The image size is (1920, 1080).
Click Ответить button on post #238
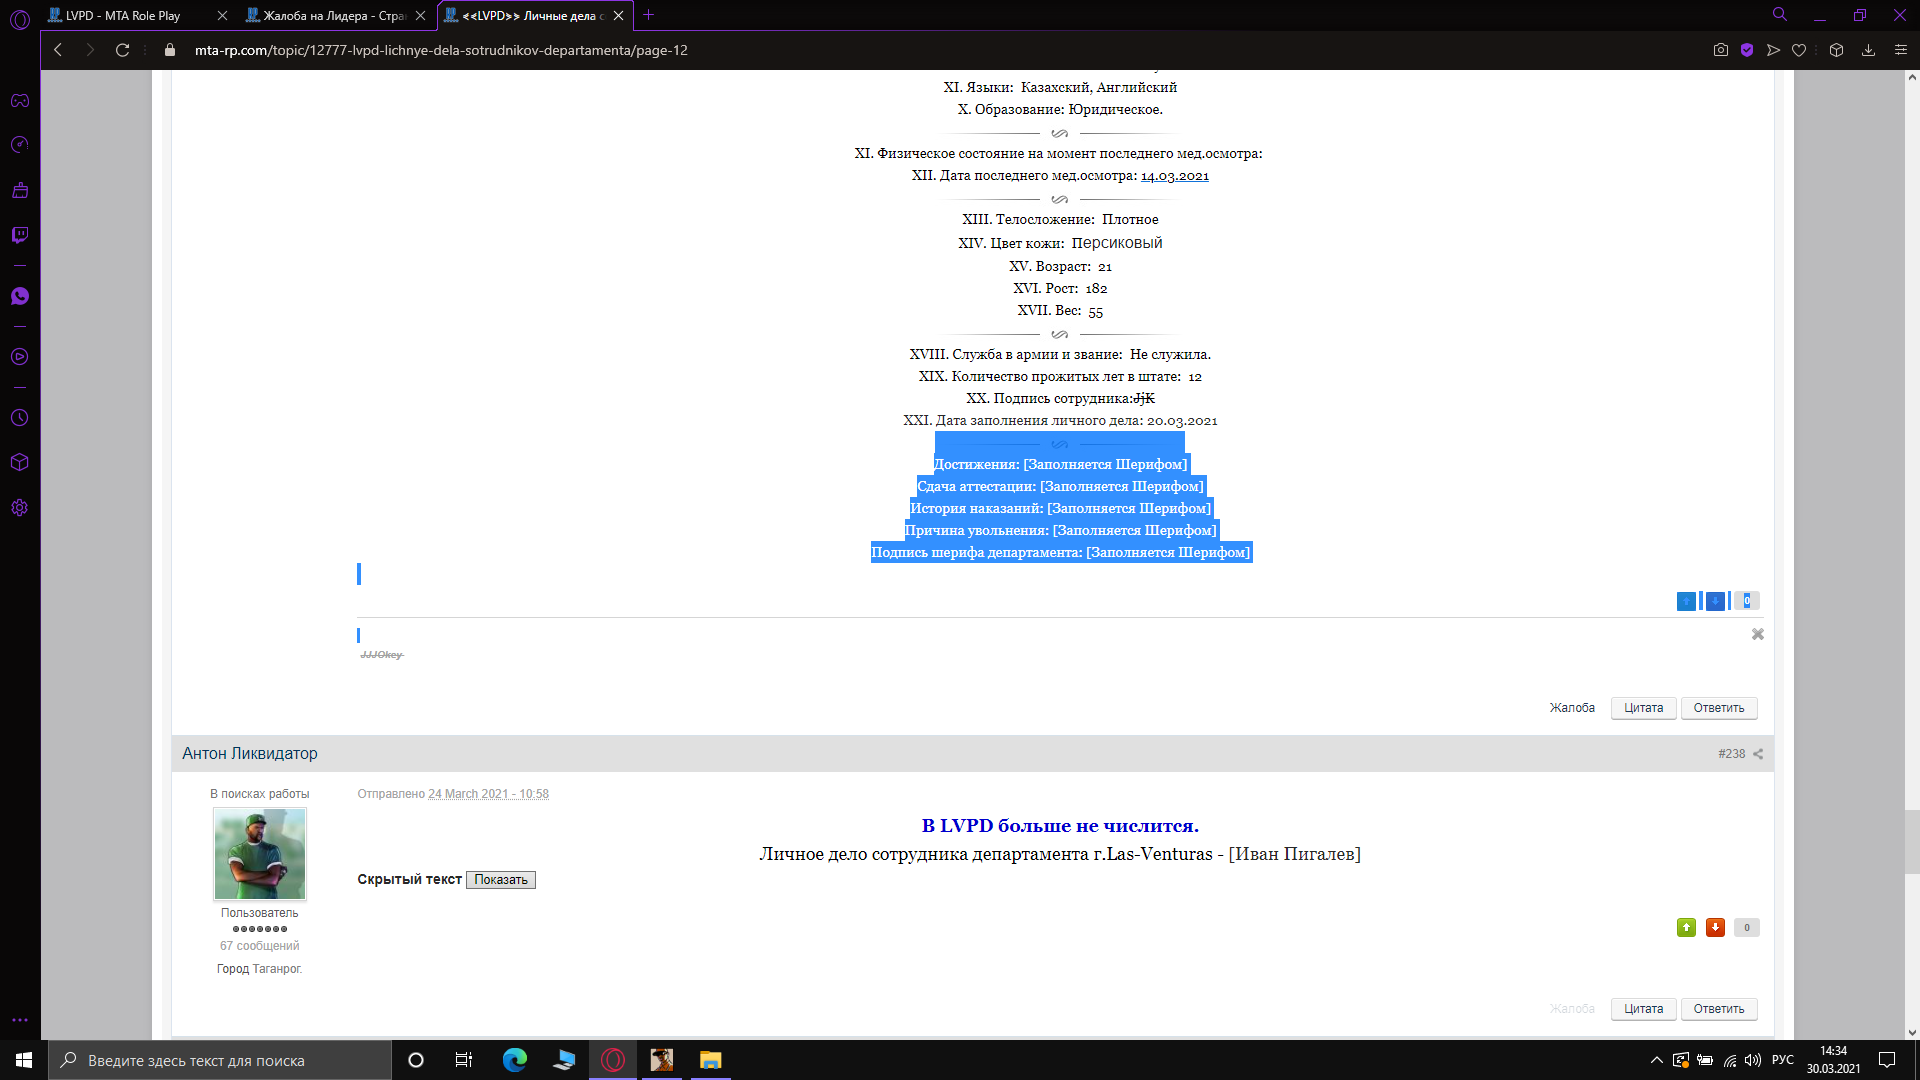pos(1718,1009)
